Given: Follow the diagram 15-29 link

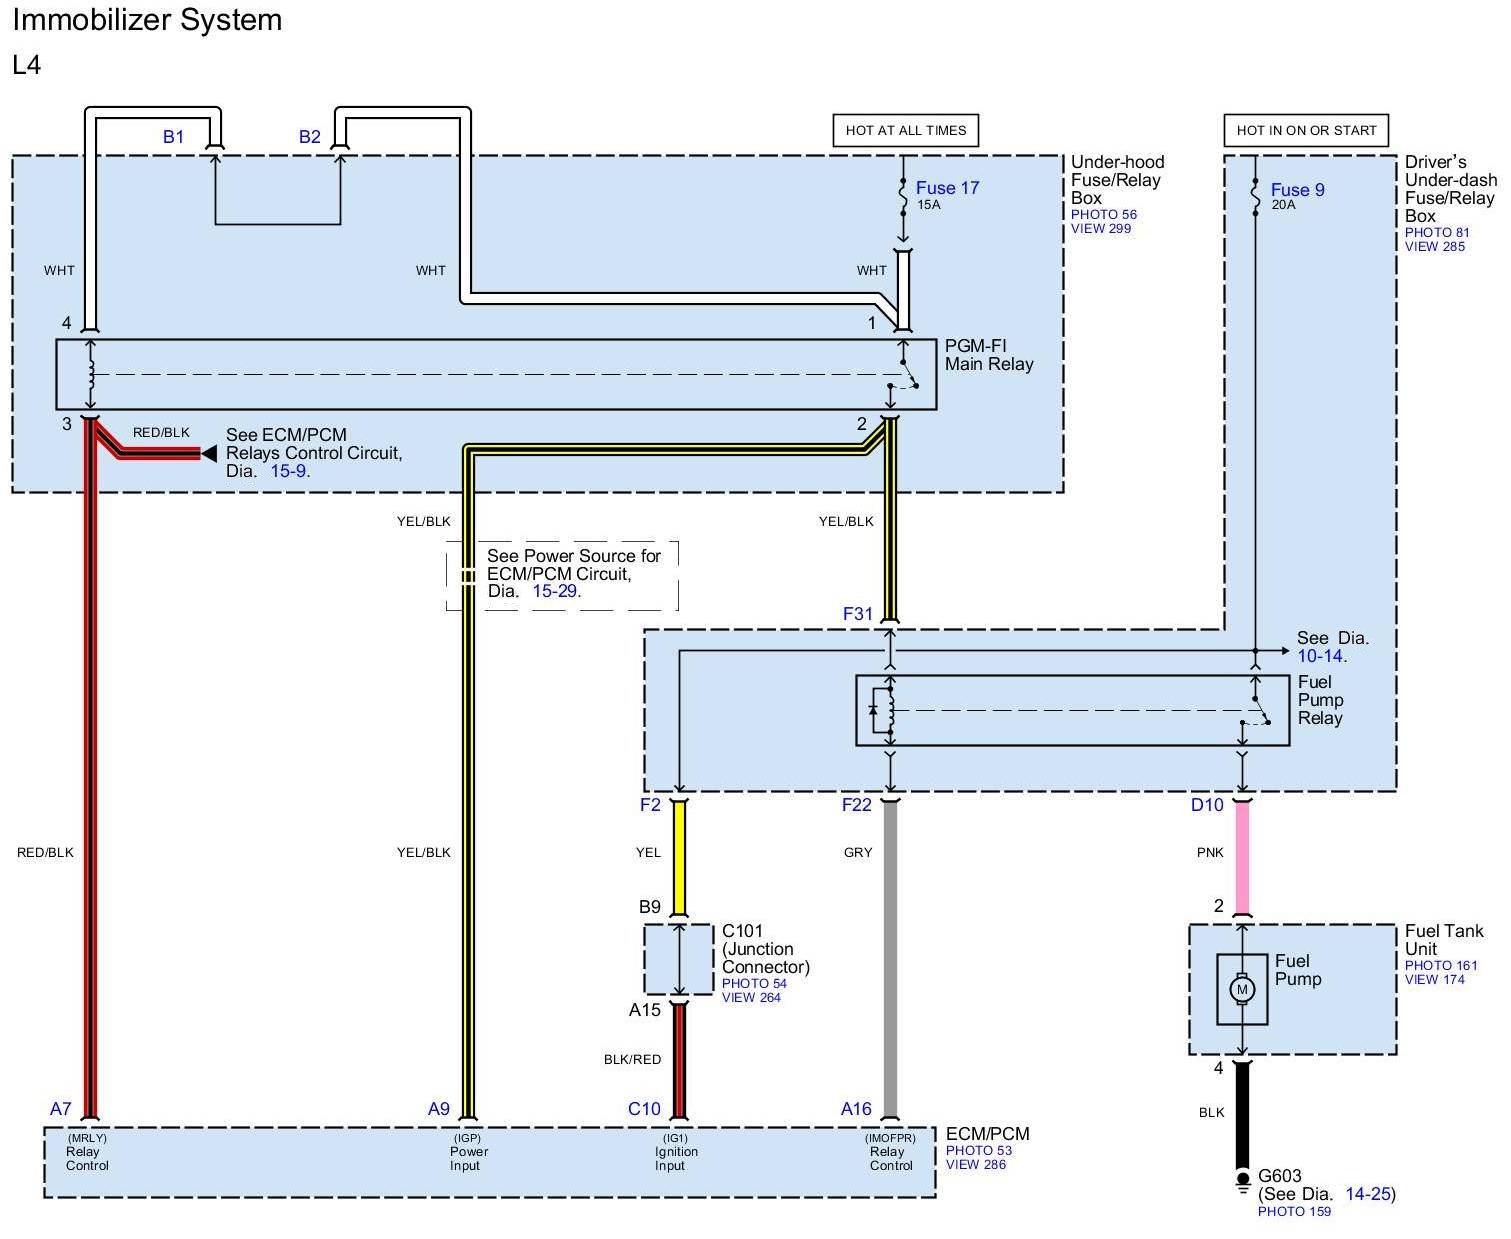Looking at the screenshot, I should (555, 591).
